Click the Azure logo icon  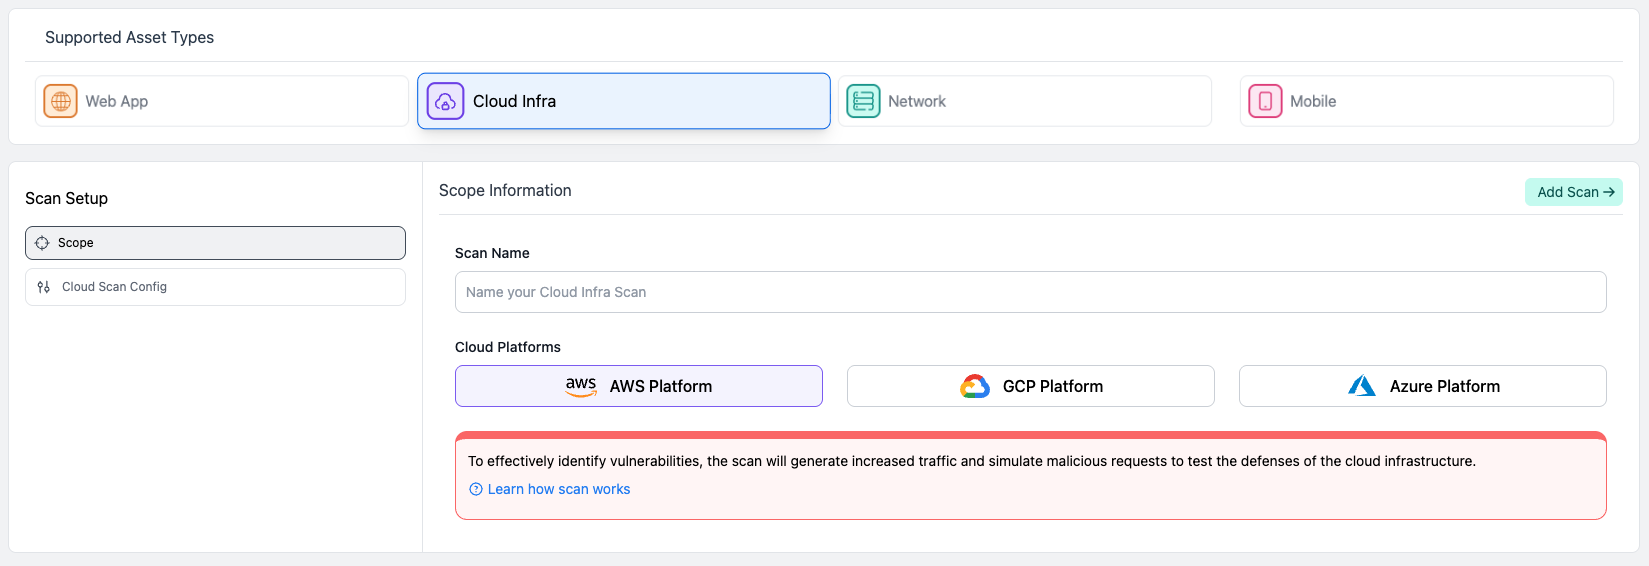(1362, 386)
